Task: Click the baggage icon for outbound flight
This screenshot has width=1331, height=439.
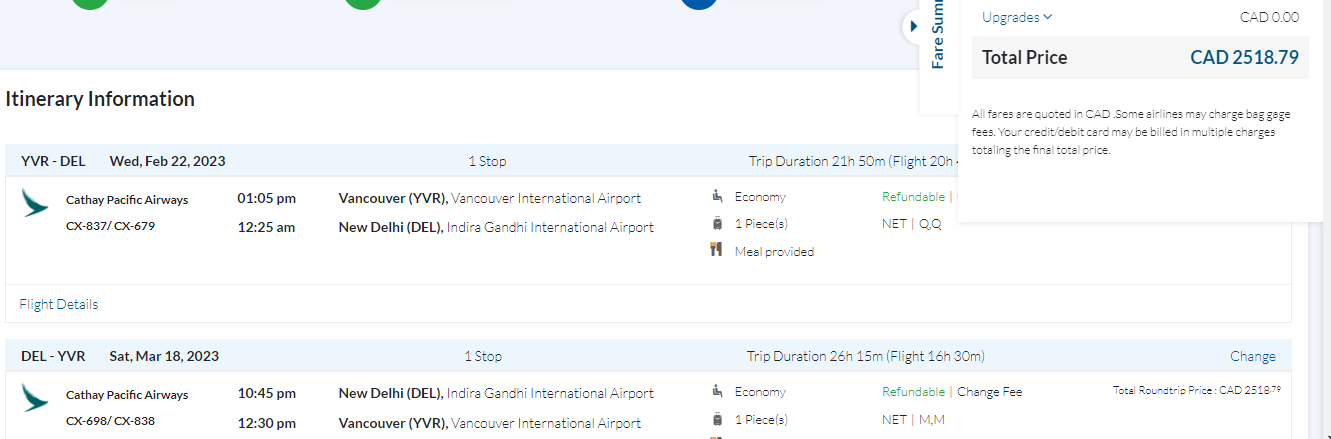Action: 717,223
